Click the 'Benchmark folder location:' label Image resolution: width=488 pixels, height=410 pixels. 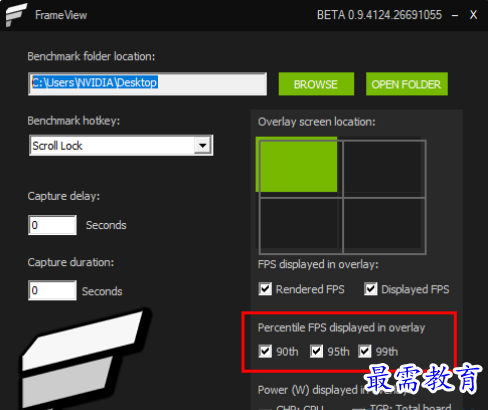point(91,57)
